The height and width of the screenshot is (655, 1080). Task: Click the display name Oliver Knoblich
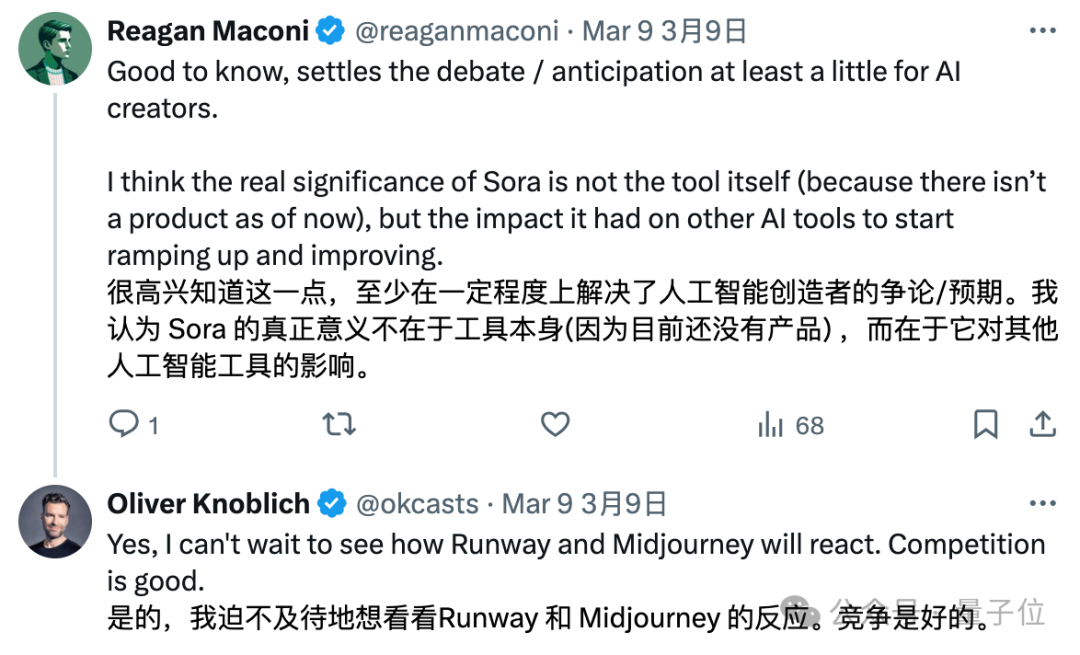tap(207, 503)
